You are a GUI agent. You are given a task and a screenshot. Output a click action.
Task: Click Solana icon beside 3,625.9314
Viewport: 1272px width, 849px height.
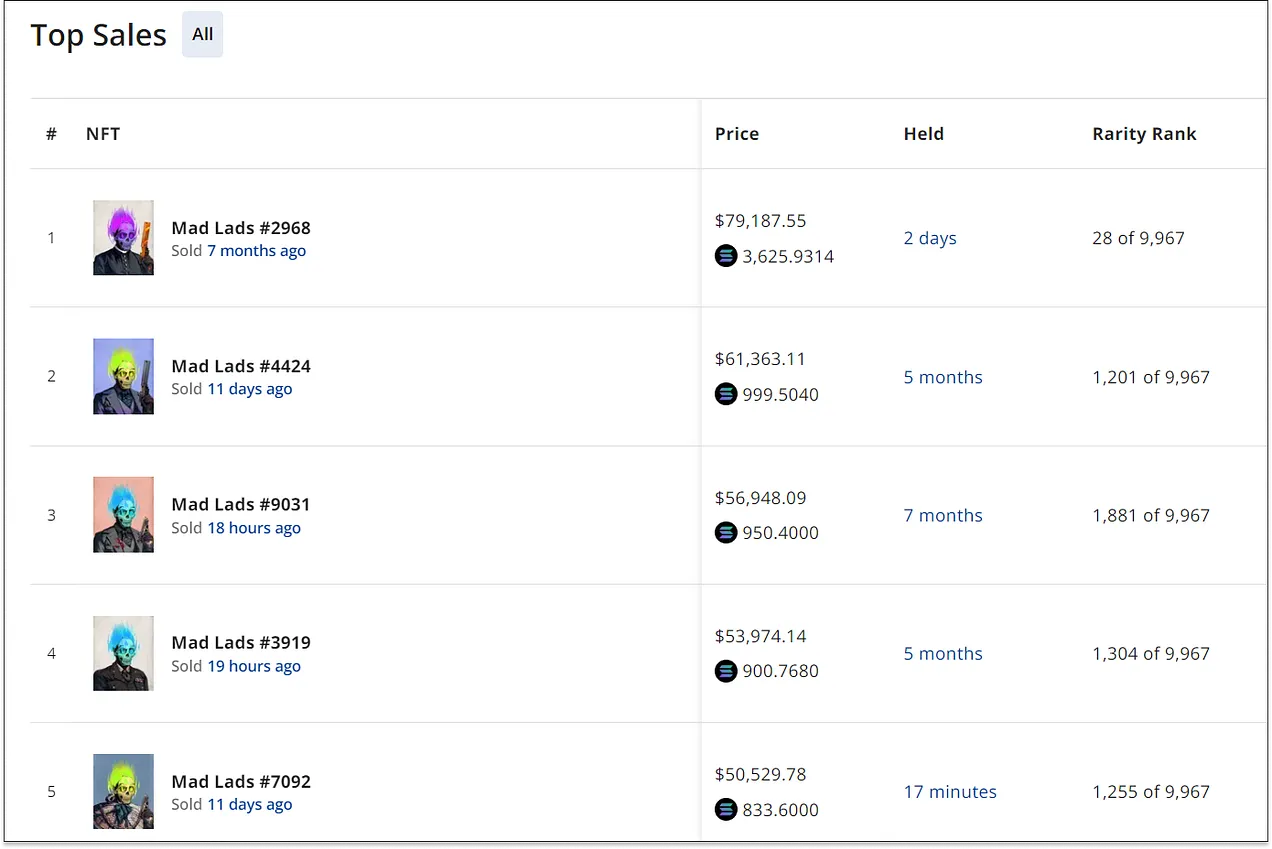tap(726, 256)
